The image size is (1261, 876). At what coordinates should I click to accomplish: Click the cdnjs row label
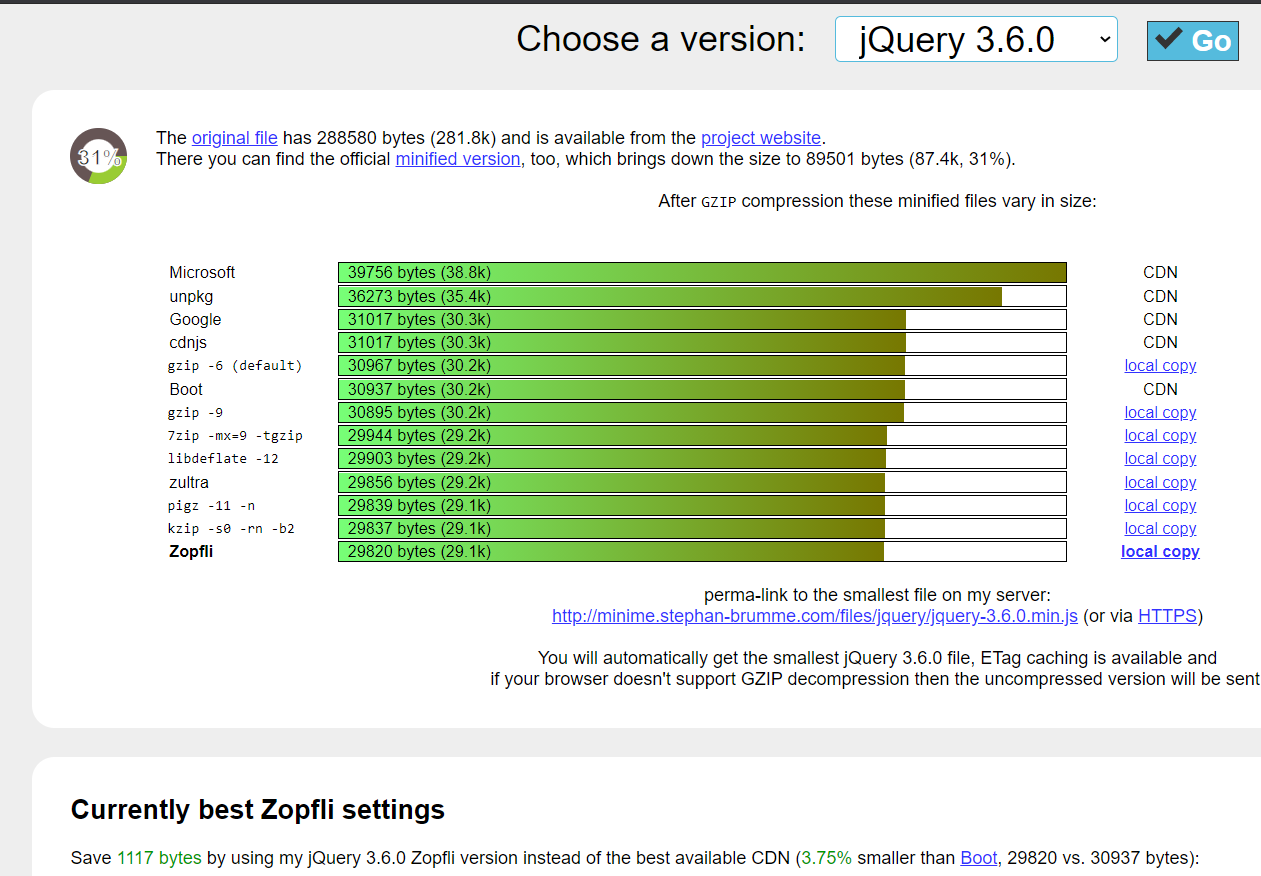(188, 343)
